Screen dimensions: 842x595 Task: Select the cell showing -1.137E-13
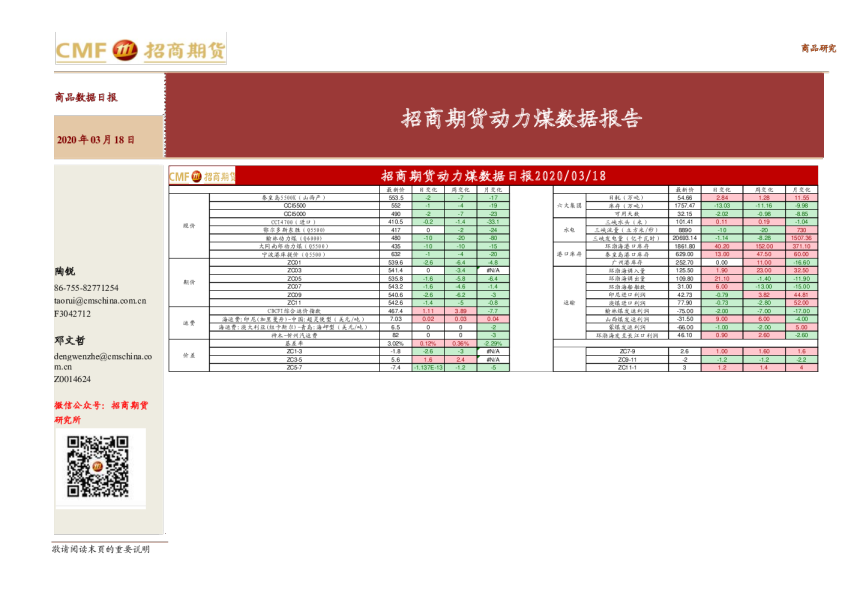click(428, 368)
